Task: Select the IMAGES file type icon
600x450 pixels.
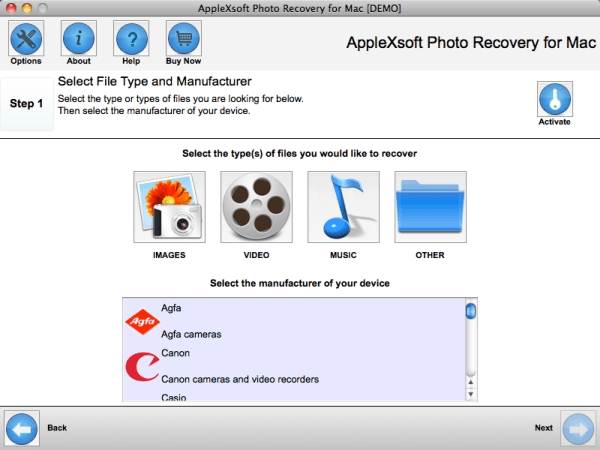Action: [x=170, y=207]
